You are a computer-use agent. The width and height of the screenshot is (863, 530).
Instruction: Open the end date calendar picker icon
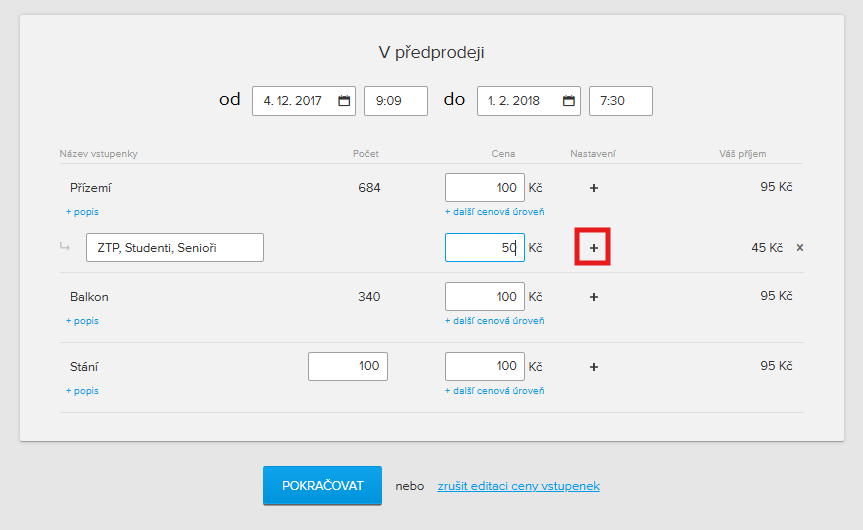point(569,101)
